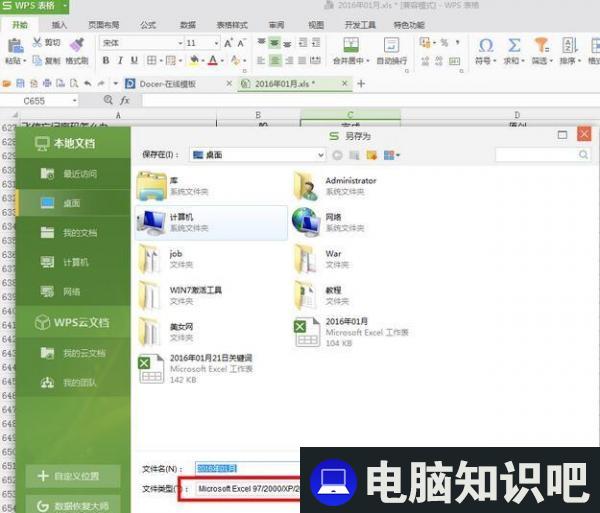Click the Filter funnel icon
The height and width of the screenshot is (513, 600).
coord(541,46)
